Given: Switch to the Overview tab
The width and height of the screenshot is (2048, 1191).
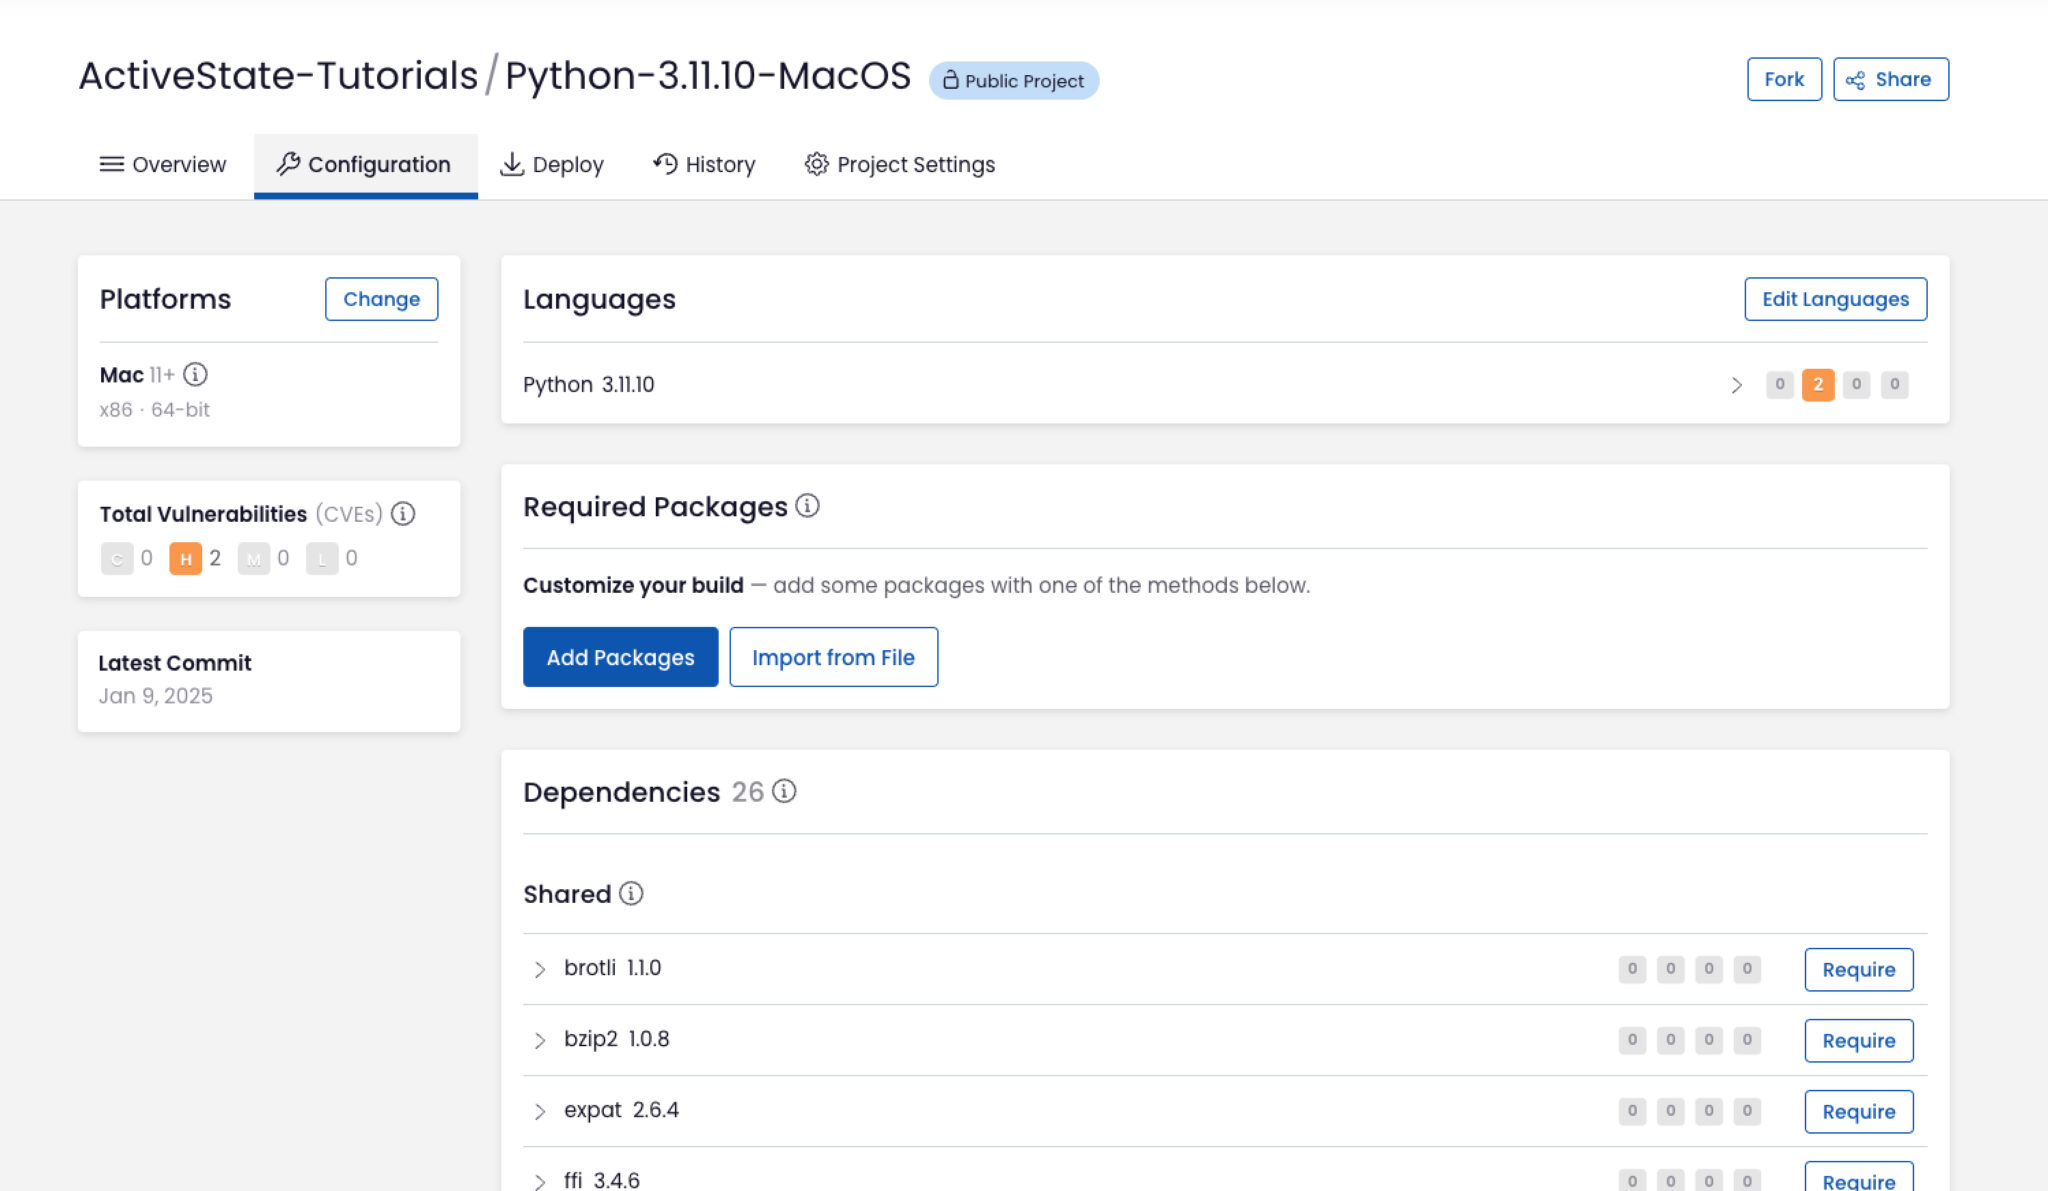Looking at the screenshot, I should [163, 164].
